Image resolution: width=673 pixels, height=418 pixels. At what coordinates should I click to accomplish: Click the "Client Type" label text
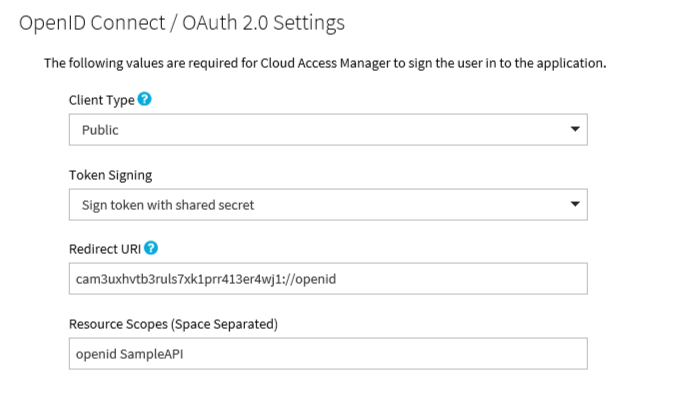click(102, 100)
